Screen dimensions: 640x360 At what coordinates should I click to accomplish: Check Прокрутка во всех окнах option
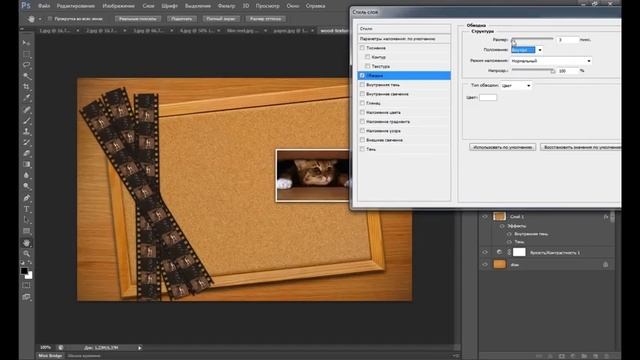pos(50,19)
